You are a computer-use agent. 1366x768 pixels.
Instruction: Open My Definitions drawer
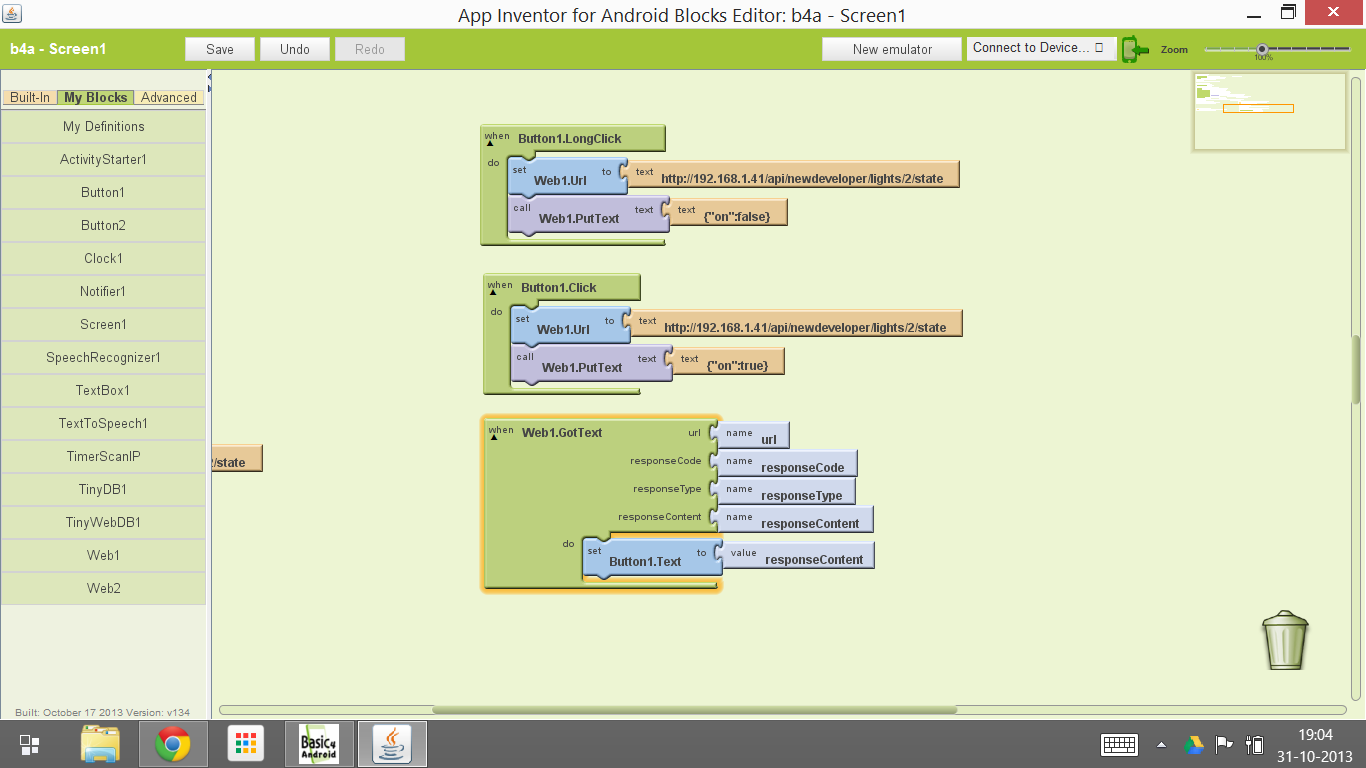click(x=103, y=127)
